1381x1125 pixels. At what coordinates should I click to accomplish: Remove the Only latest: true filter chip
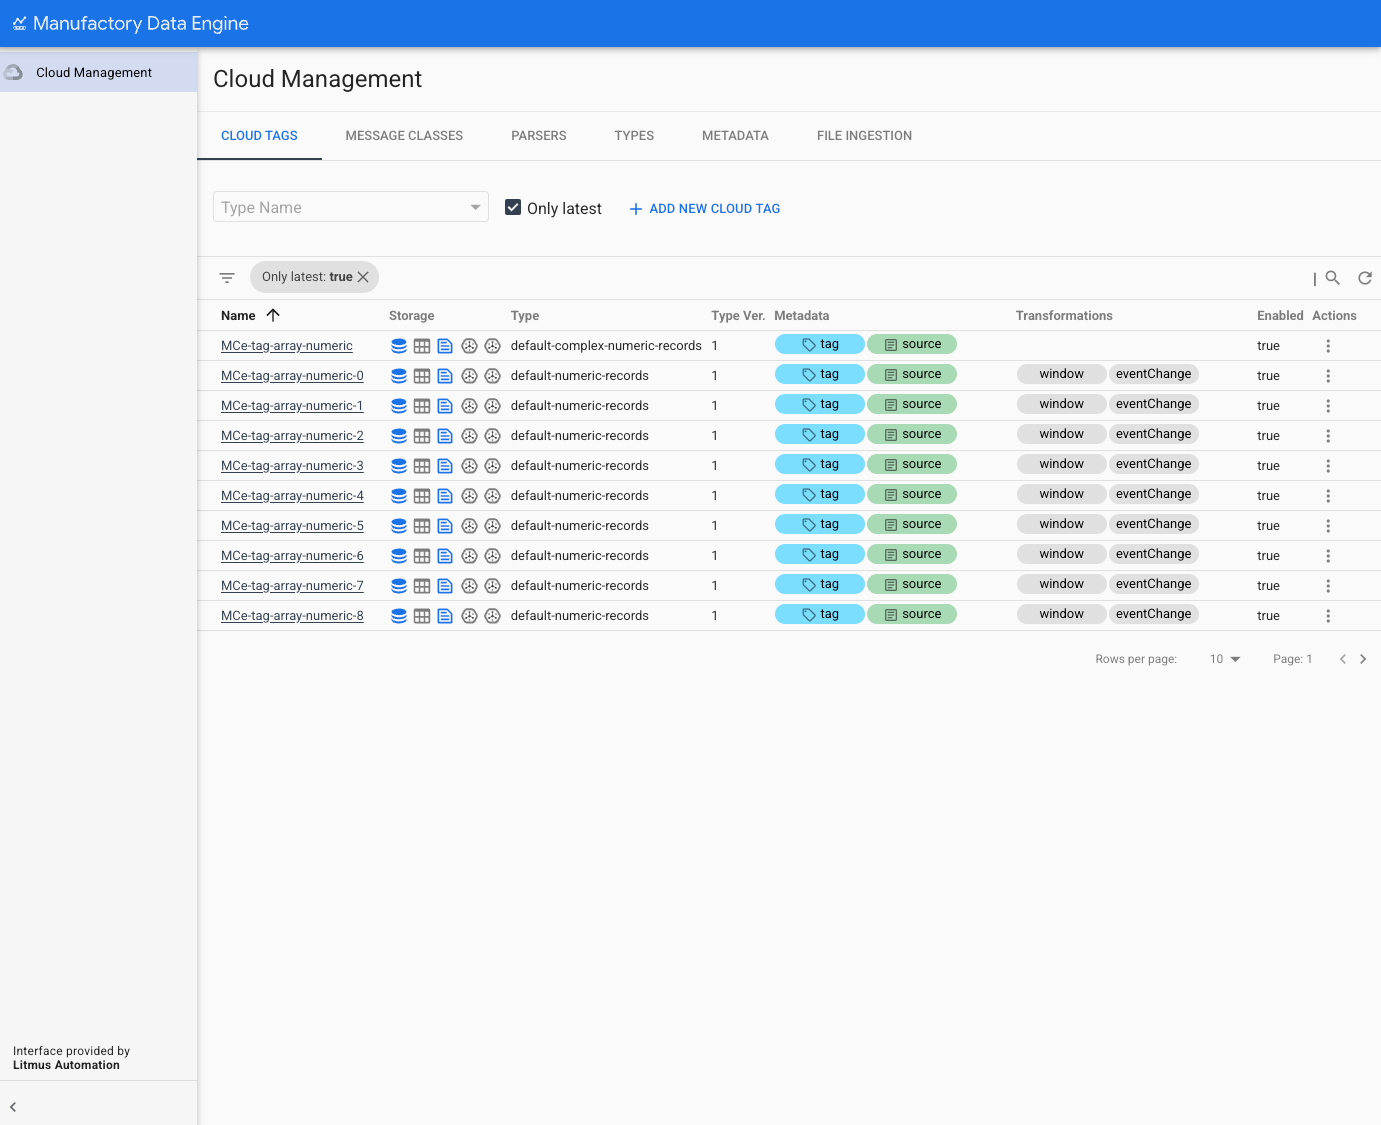363,277
